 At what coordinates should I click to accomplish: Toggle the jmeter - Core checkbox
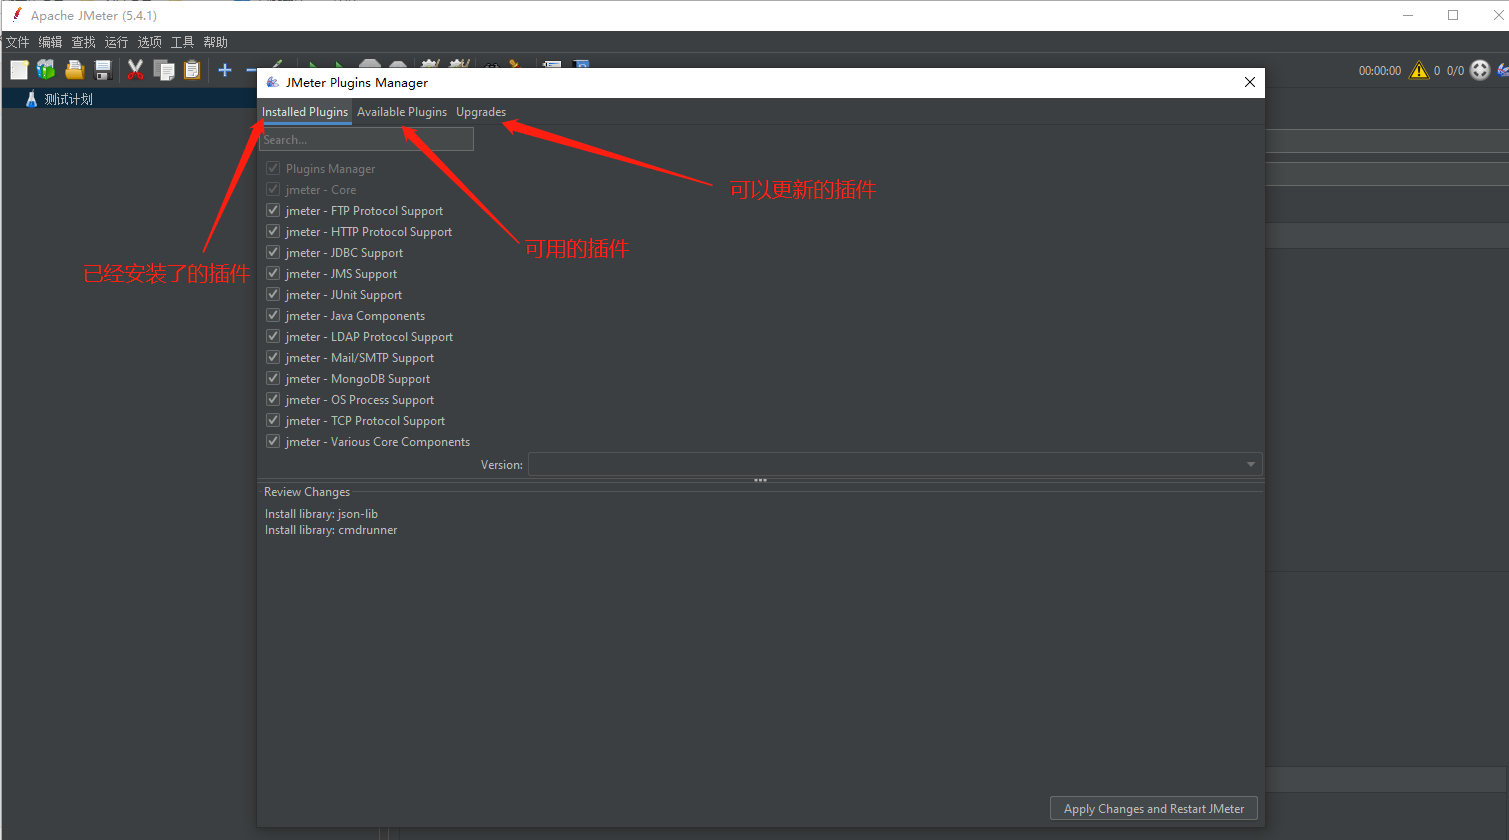[x=273, y=189]
